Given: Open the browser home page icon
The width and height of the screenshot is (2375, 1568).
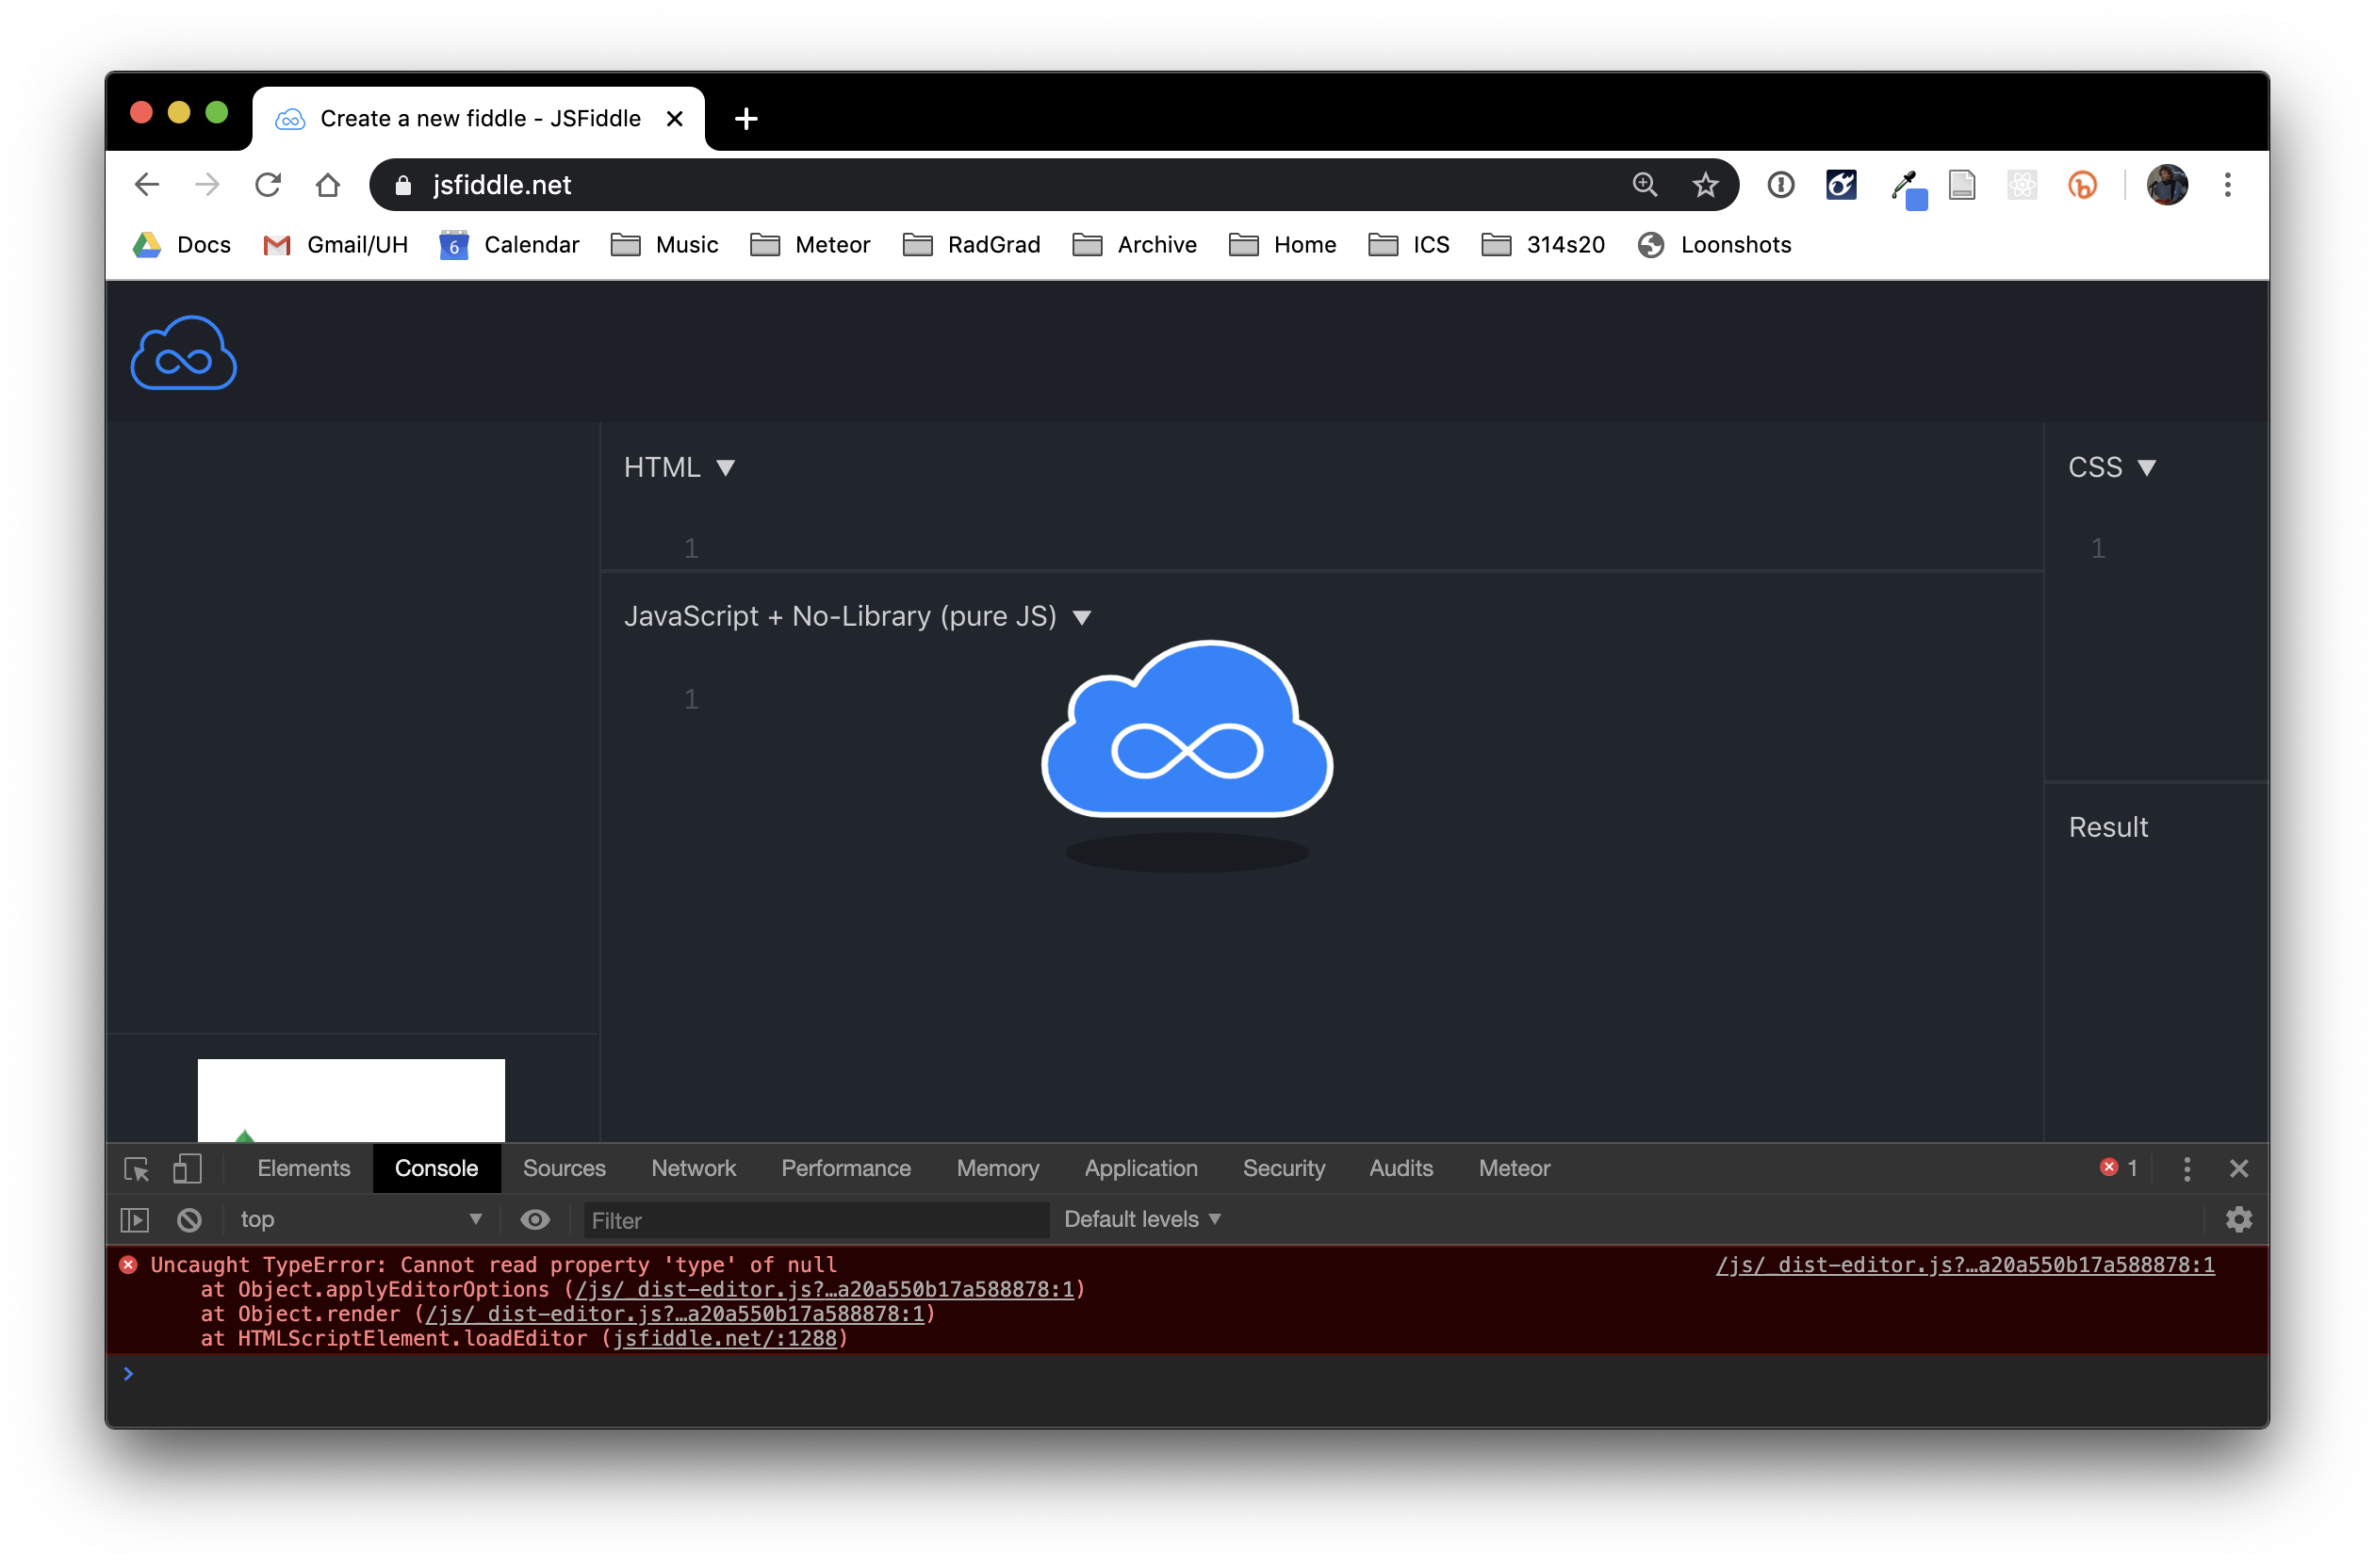Looking at the screenshot, I should [x=328, y=185].
